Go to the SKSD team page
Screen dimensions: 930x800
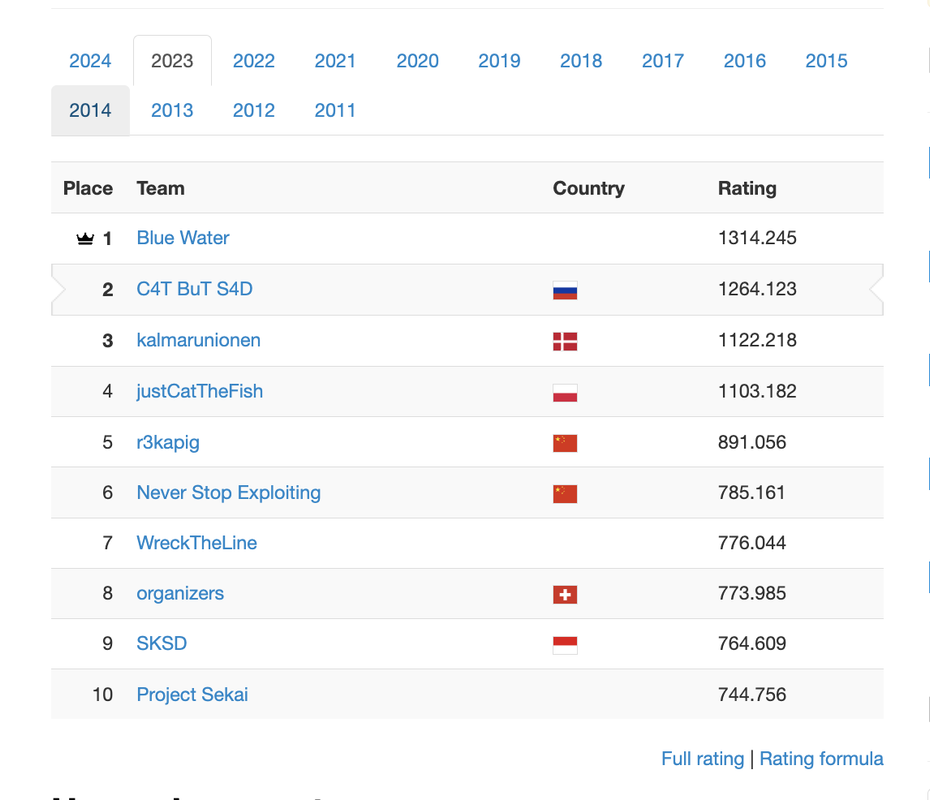(162, 643)
